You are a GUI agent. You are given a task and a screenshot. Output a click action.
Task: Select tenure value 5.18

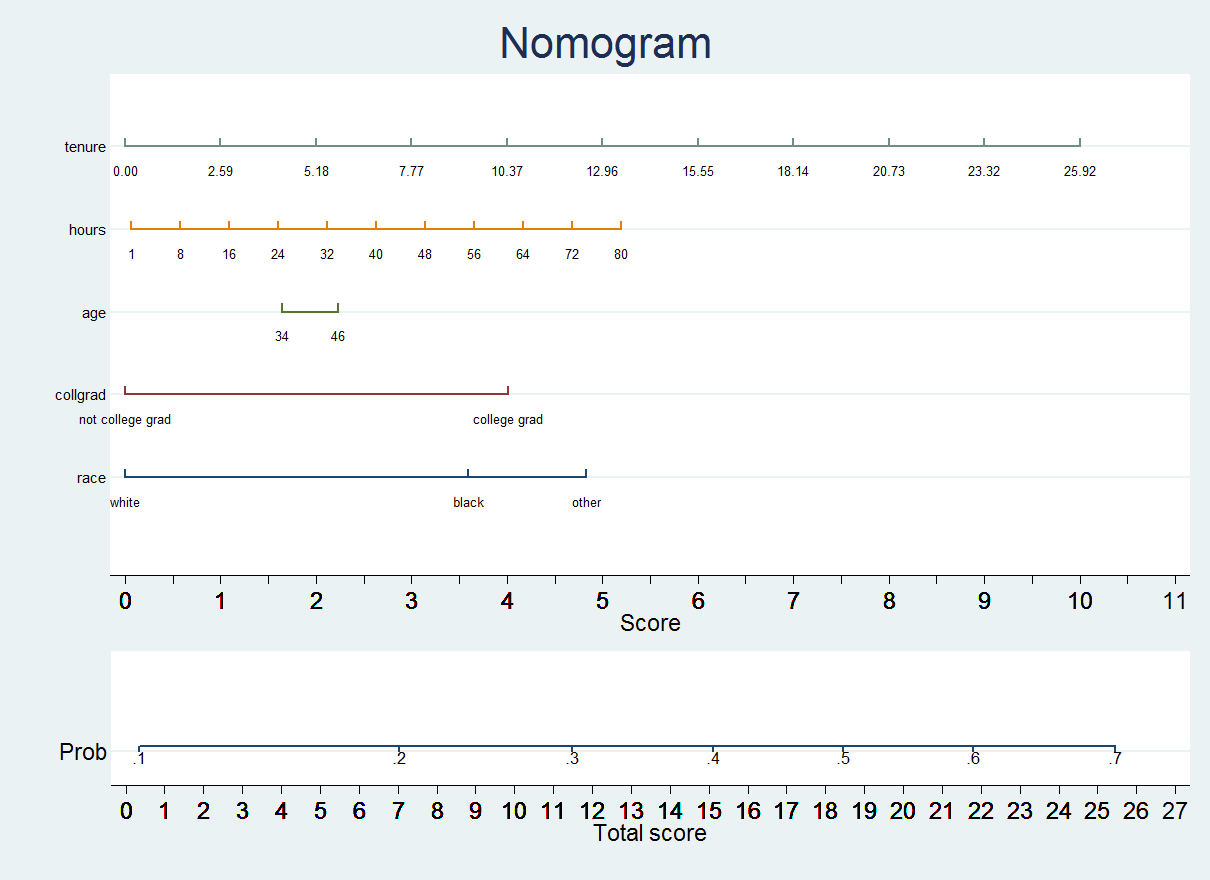[x=316, y=172]
